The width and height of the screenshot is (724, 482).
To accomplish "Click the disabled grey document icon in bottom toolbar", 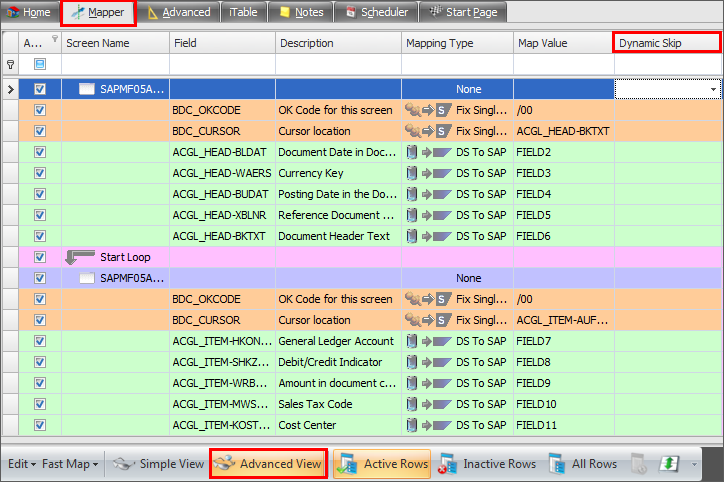I will pyautogui.click(x=639, y=464).
